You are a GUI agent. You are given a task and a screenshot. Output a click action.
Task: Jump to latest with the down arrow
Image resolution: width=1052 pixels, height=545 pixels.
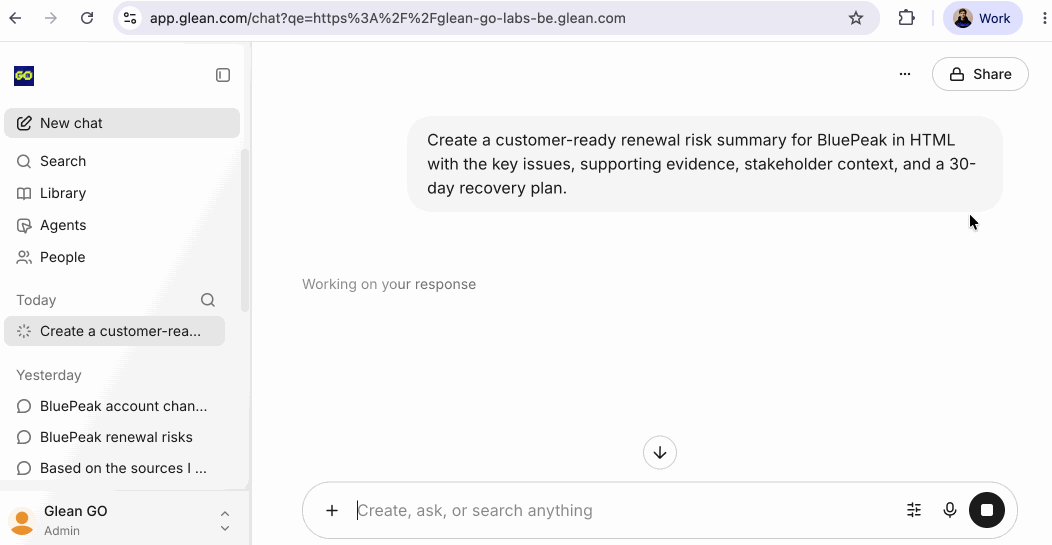[x=660, y=452]
